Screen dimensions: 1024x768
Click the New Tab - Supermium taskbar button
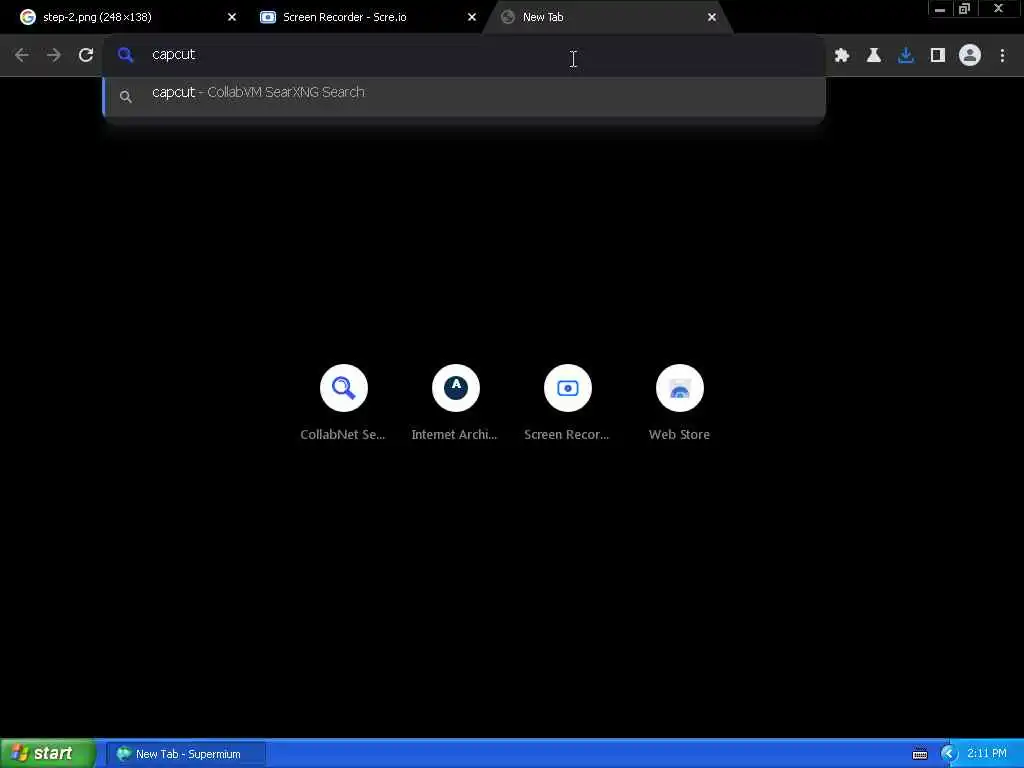click(x=187, y=754)
